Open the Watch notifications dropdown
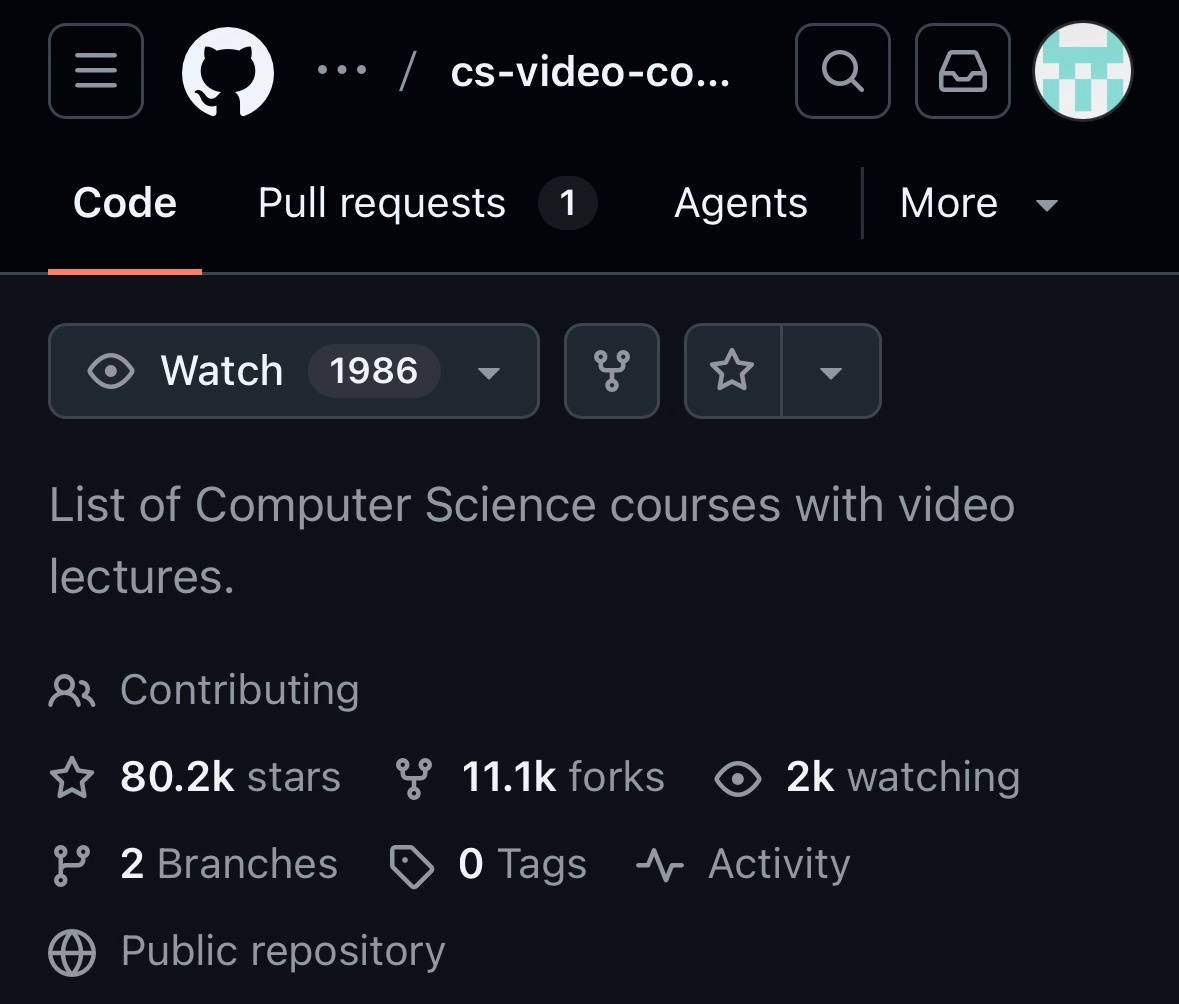The image size is (1179, 1004). tap(293, 371)
